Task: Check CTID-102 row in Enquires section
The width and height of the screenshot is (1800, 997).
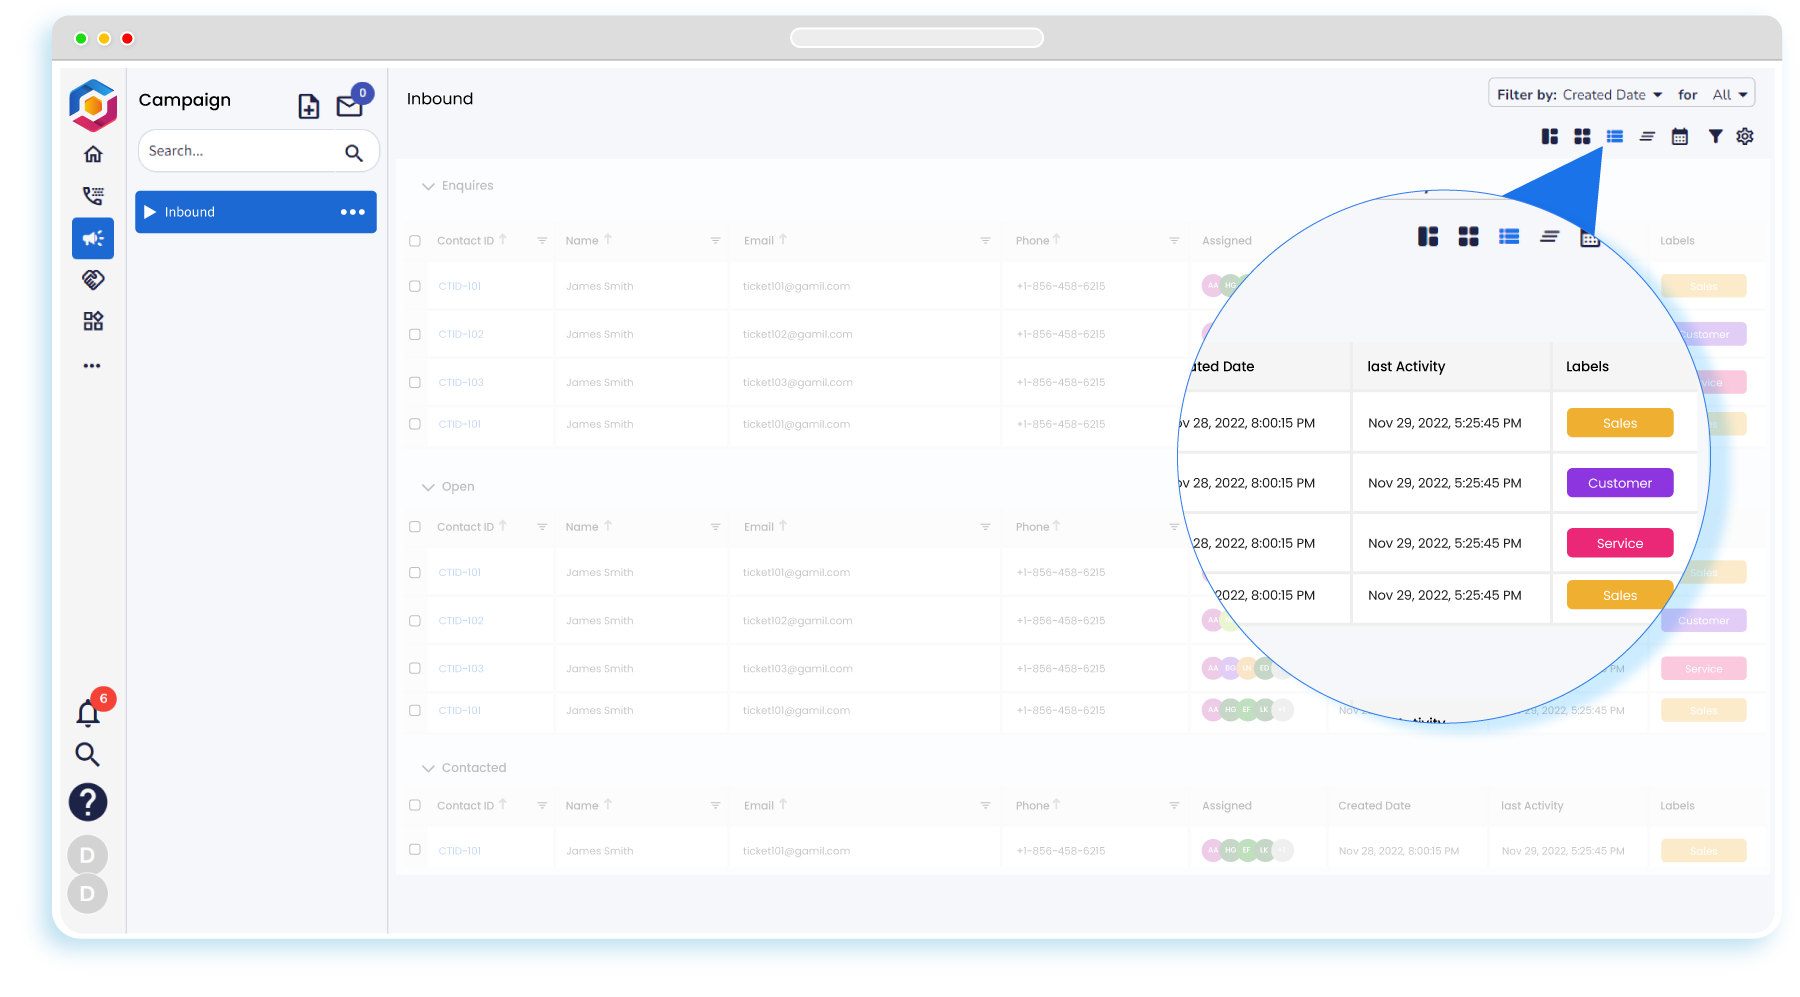Action: (415, 334)
